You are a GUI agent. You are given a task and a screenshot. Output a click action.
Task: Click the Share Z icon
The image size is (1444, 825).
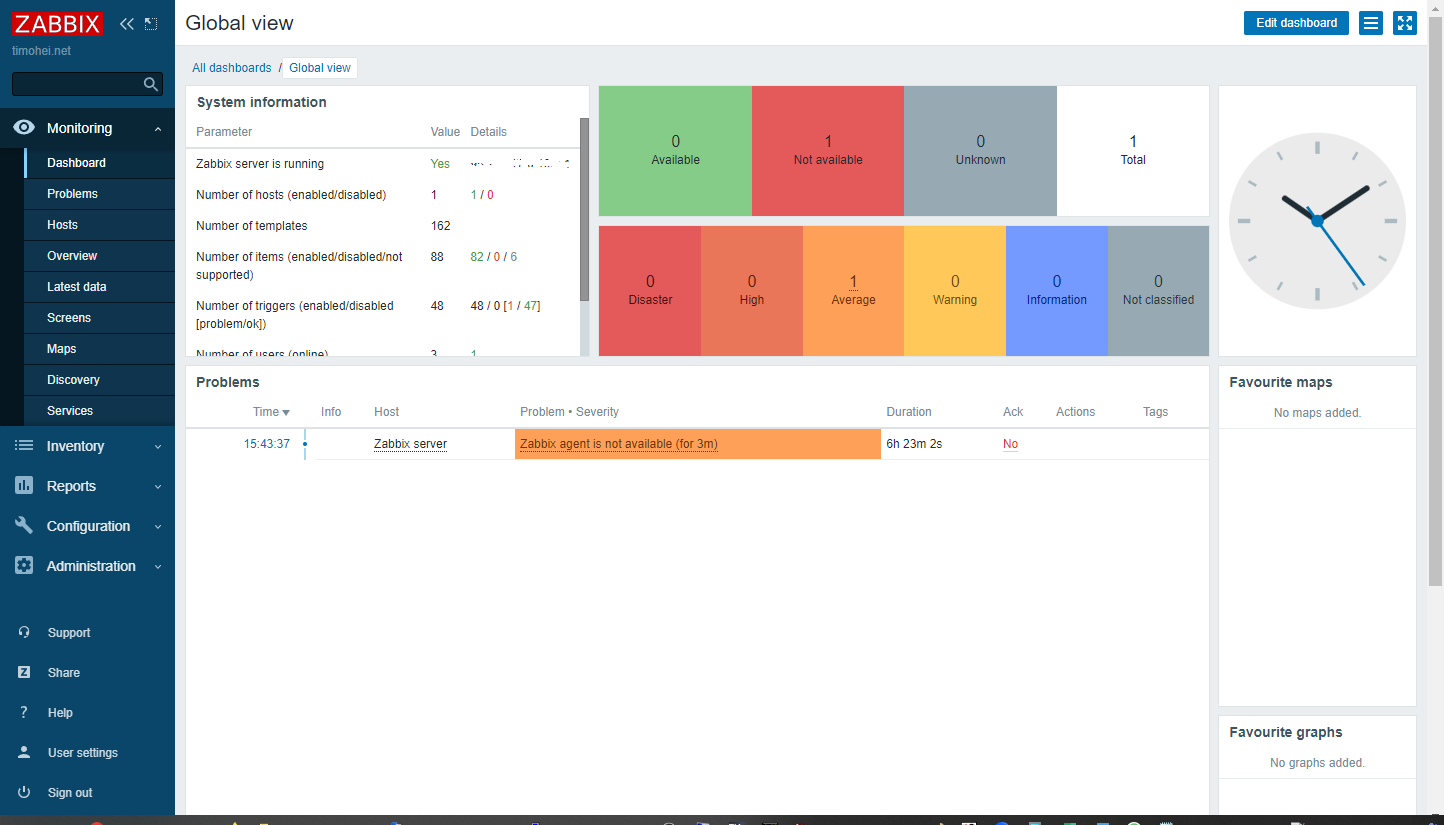click(x=24, y=673)
